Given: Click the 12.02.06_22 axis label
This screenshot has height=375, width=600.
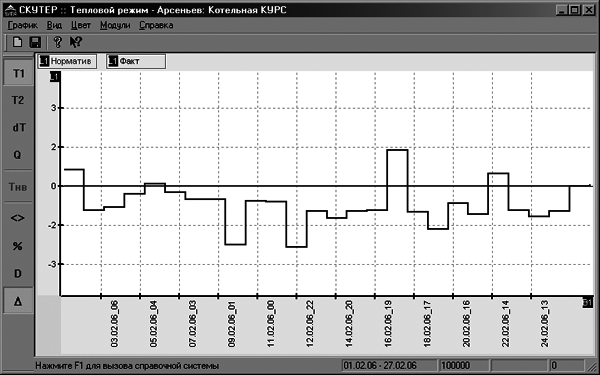Looking at the screenshot, I should 310,324.
